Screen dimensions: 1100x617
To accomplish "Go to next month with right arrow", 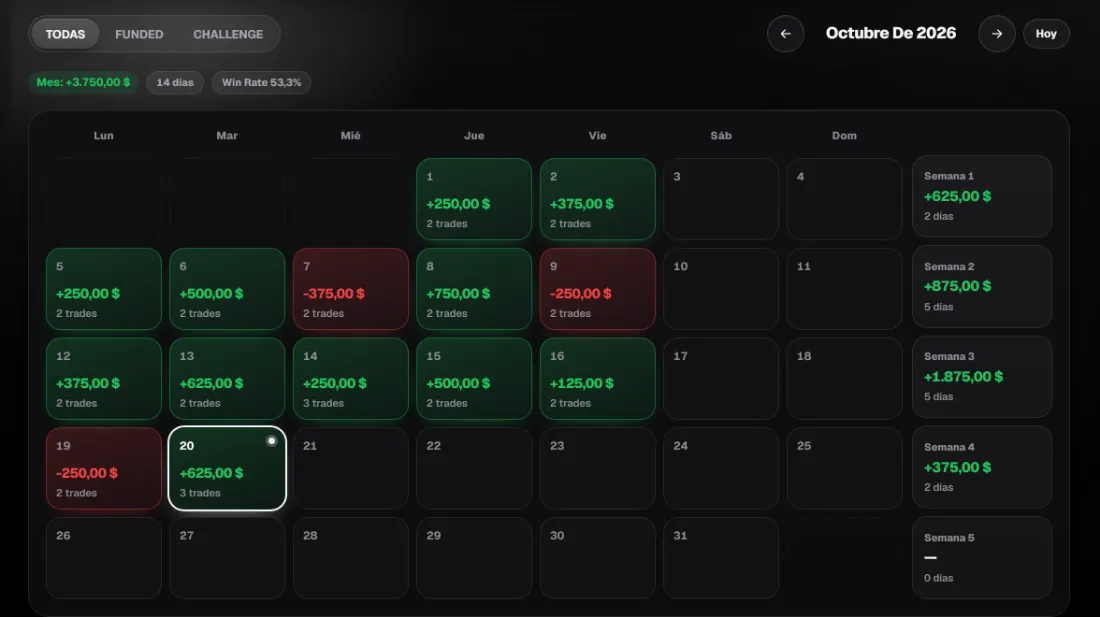I will coord(996,34).
